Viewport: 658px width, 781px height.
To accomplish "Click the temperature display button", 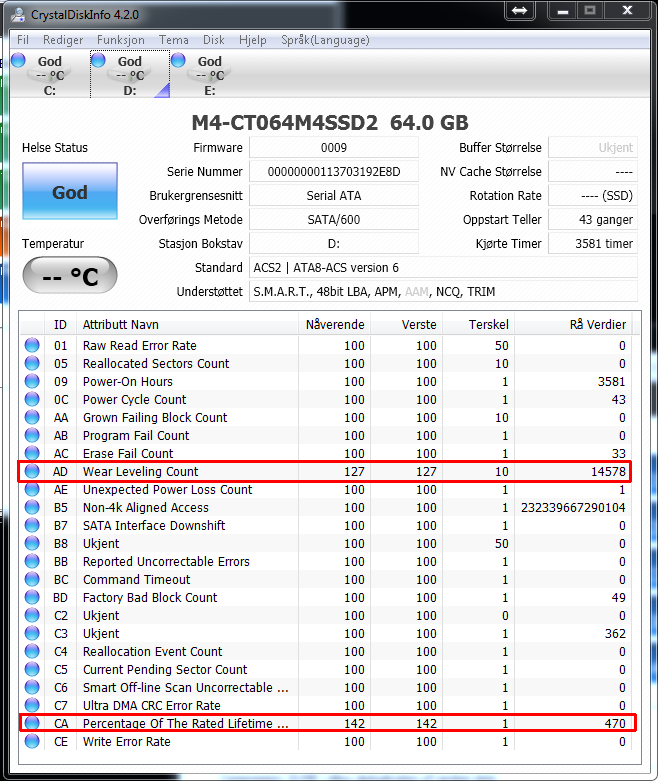I will (70, 275).
